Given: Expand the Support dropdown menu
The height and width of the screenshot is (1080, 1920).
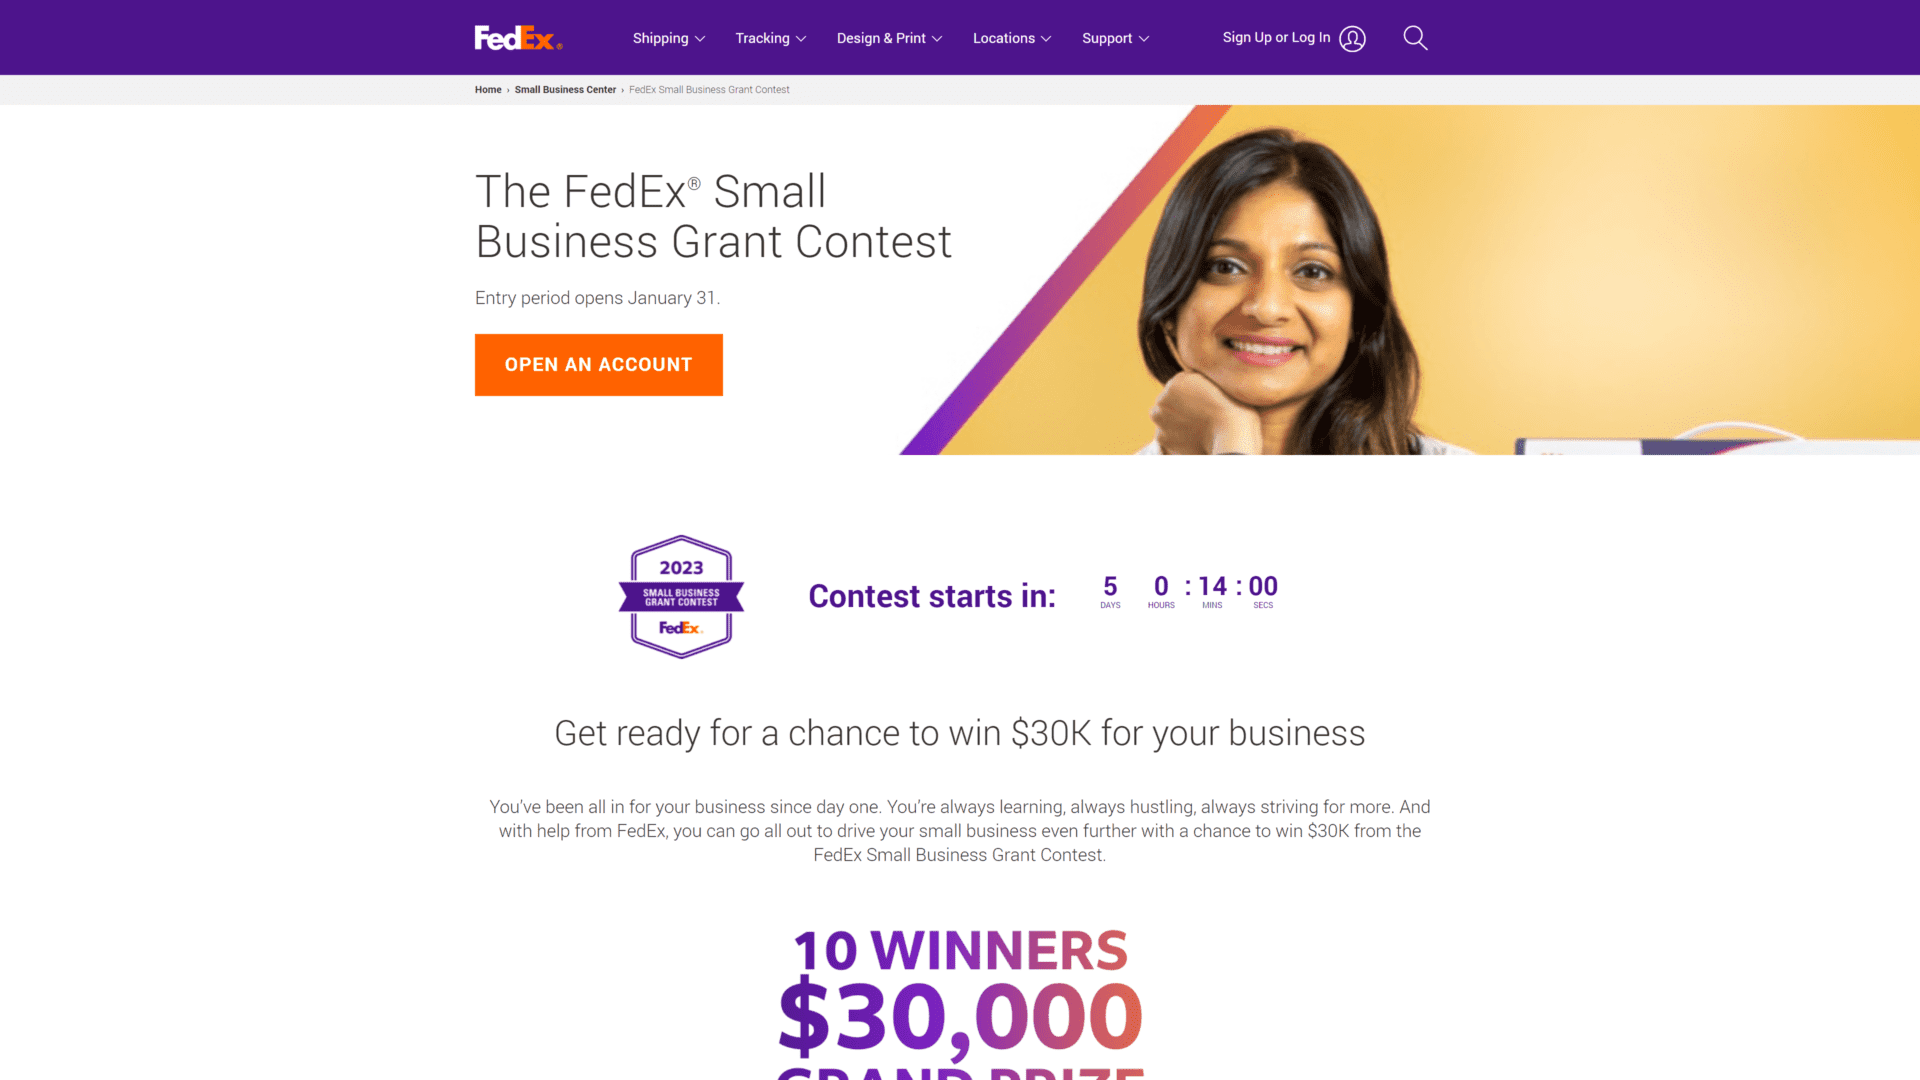Looking at the screenshot, I should point(1116,37).
